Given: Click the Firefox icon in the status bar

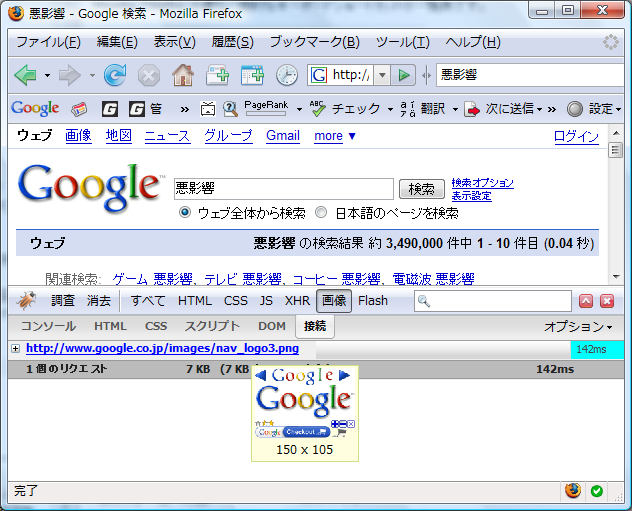Looking at the screenshot, I should 573,491.
